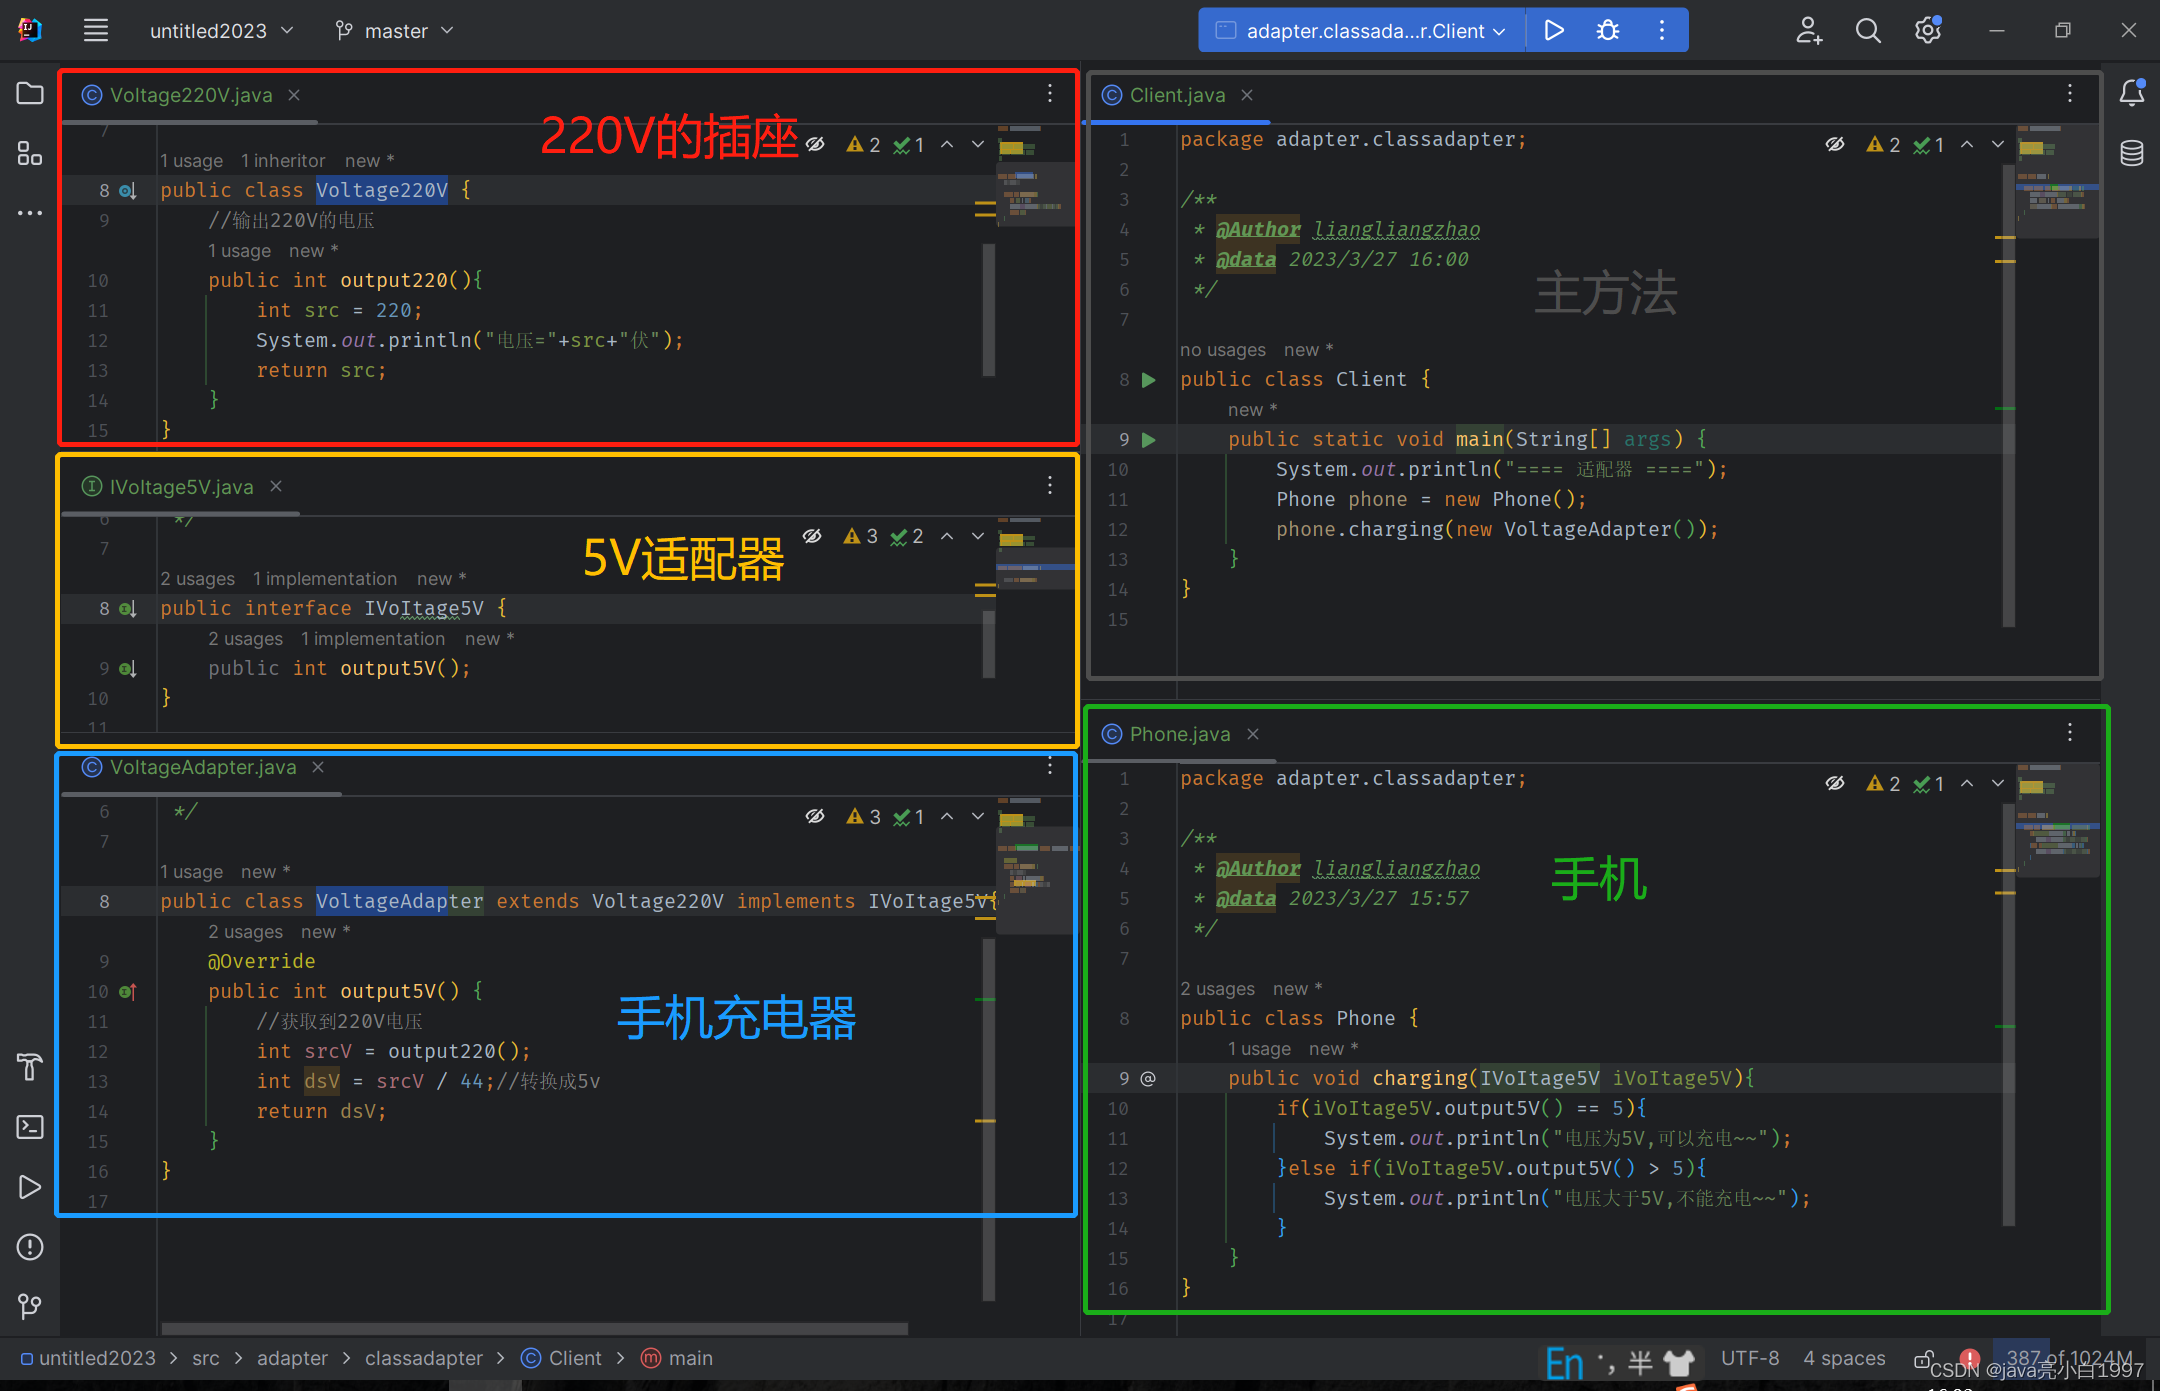The image size is (2160, 1391).
Task: Debug the Client configuration
Action: 1608,30
